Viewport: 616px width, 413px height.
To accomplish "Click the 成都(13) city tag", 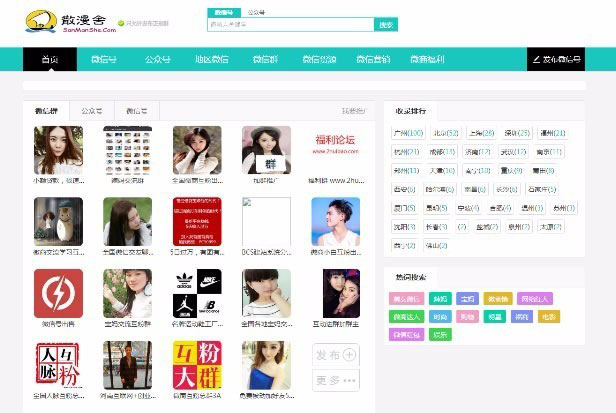I will click(442, 152).
